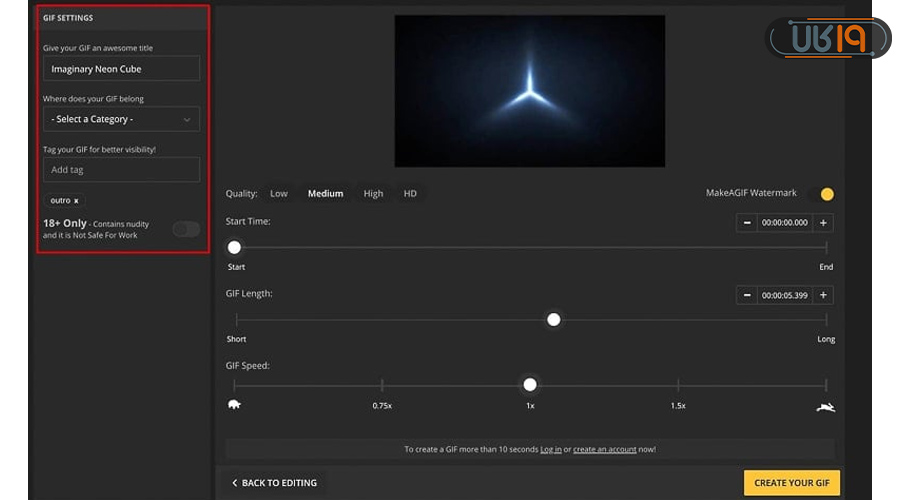
Task: Toggle the MakeAGIF Watermark switch
Action: coord(822,194)
